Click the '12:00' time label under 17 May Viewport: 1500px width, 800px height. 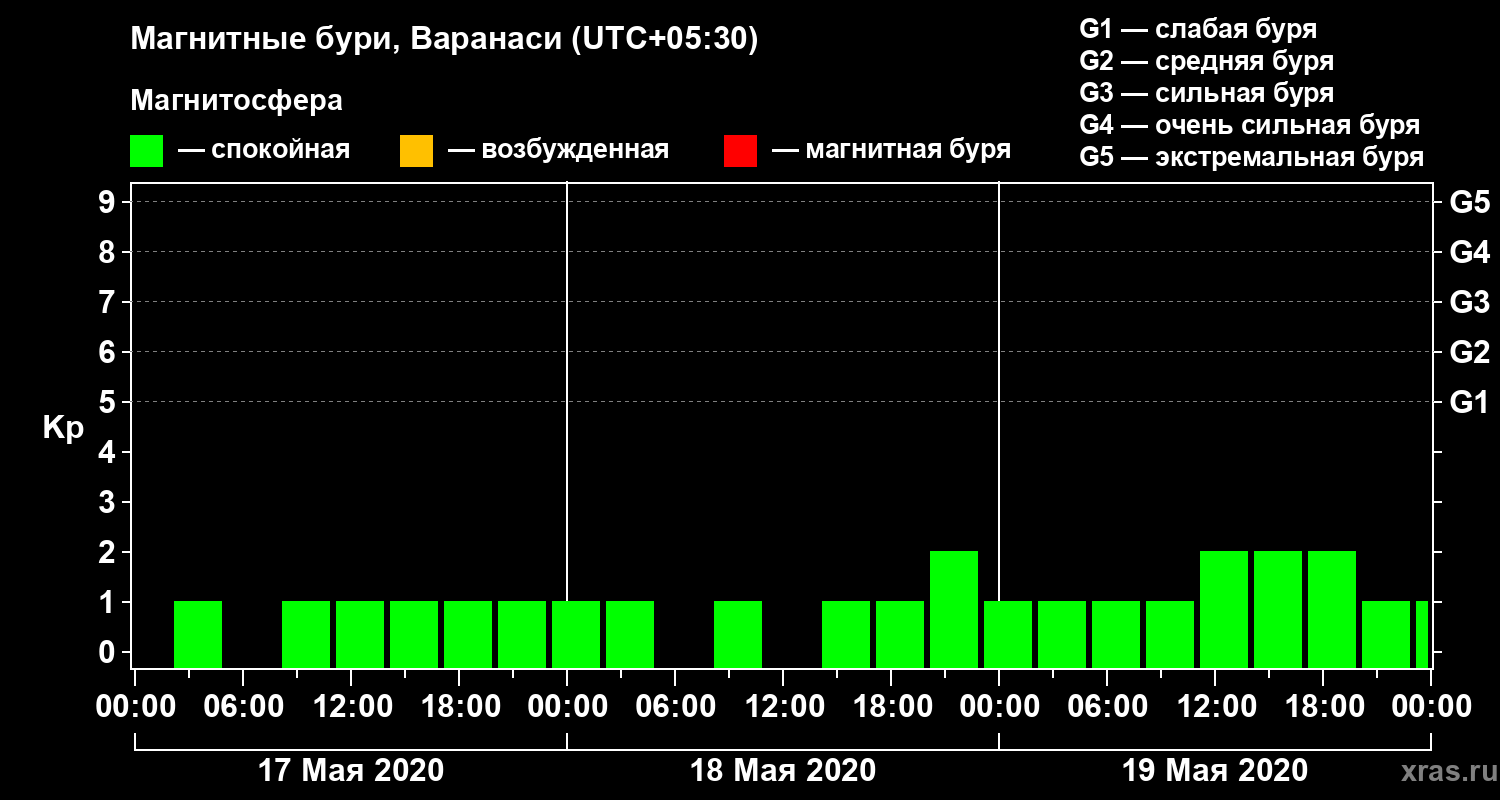[x=351, y=706]
